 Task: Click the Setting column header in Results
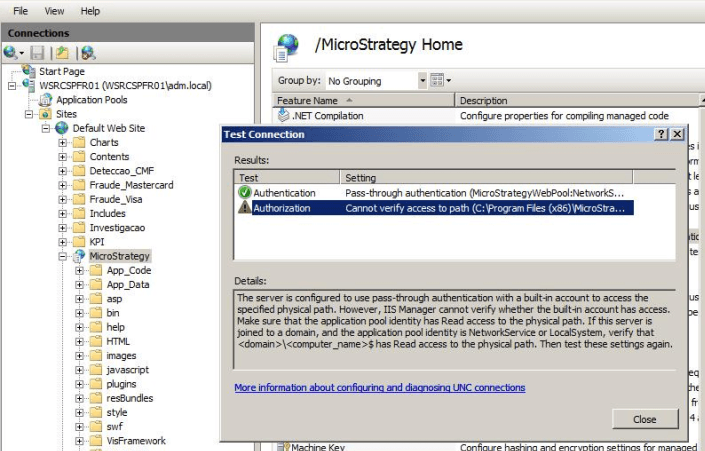(486, 178)
